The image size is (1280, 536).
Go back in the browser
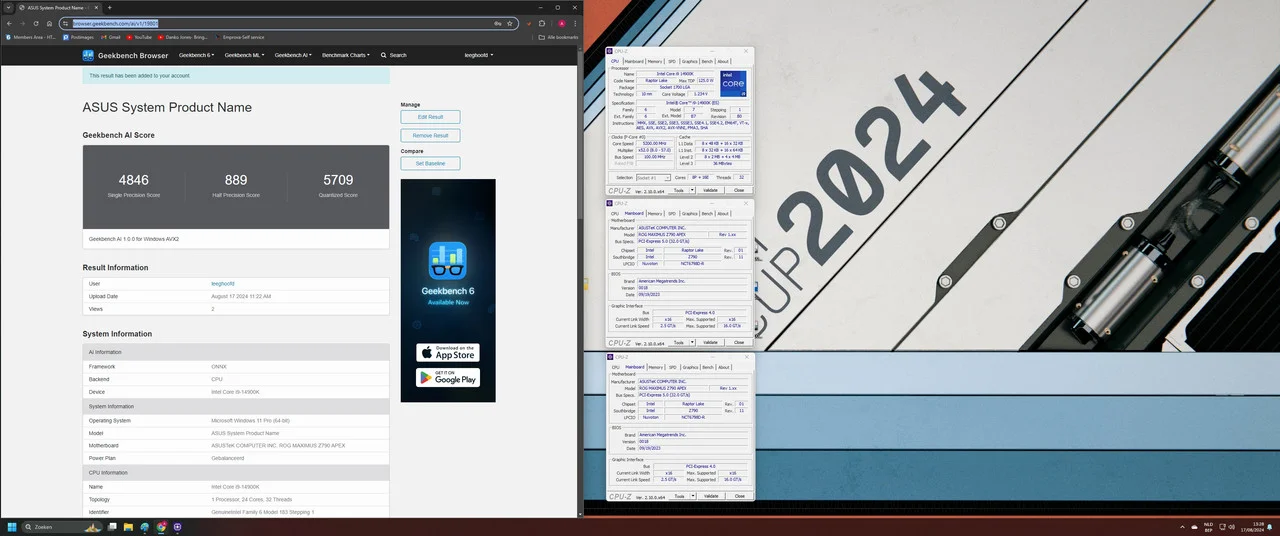[x=9, y=23]
